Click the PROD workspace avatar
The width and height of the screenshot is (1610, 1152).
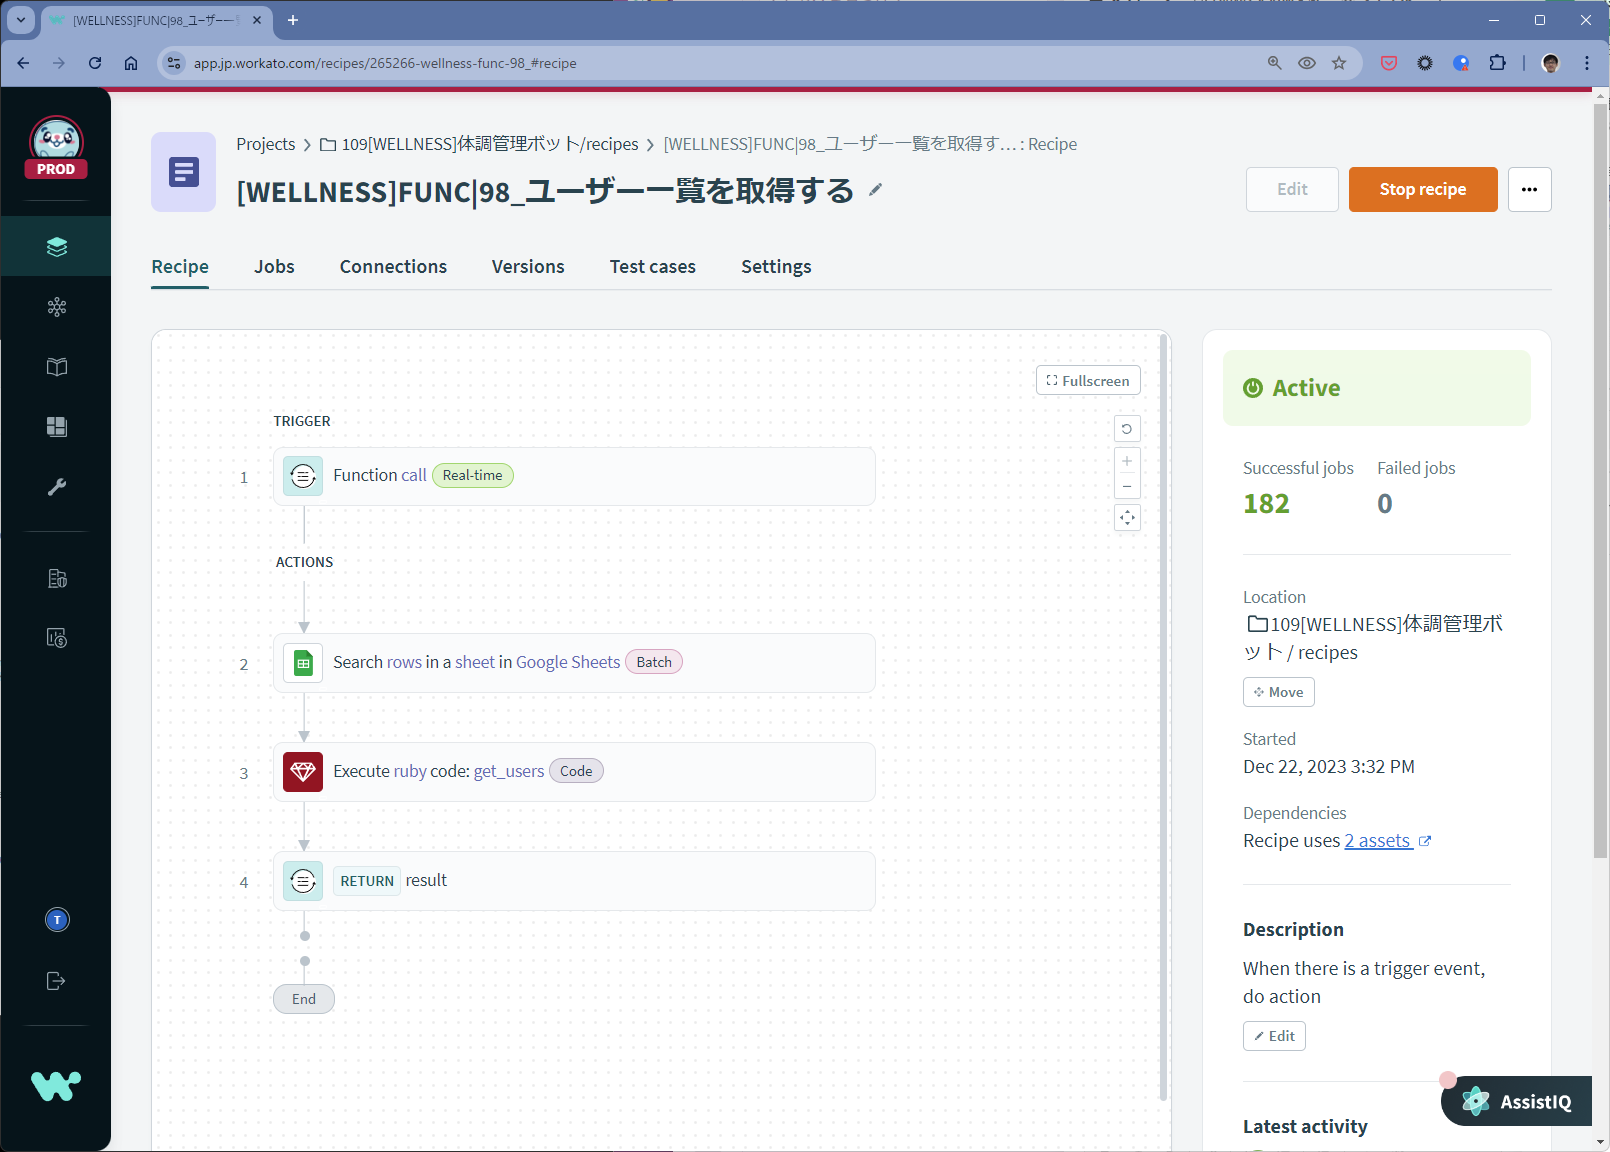[x=56, y=147]
